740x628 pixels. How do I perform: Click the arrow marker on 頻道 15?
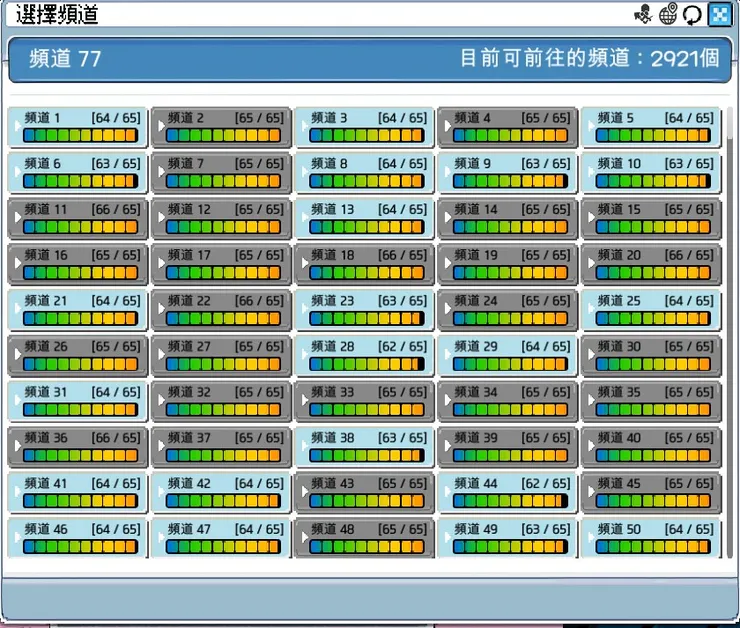(x=591, y=217)
